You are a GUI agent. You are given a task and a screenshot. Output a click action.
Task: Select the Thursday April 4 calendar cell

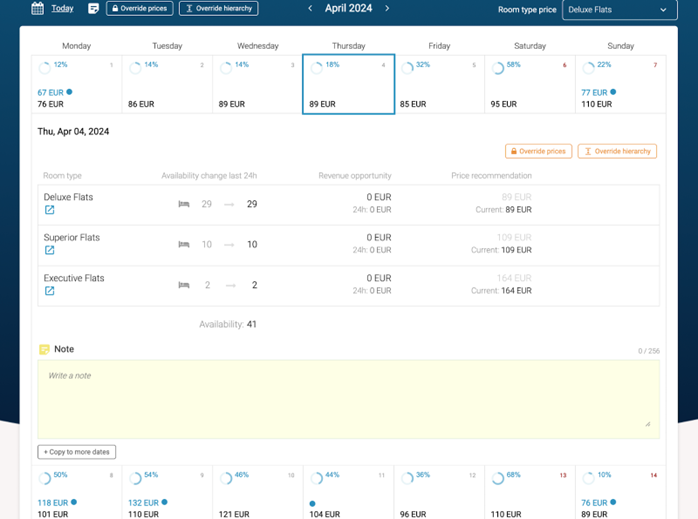[x=349, y=84]
